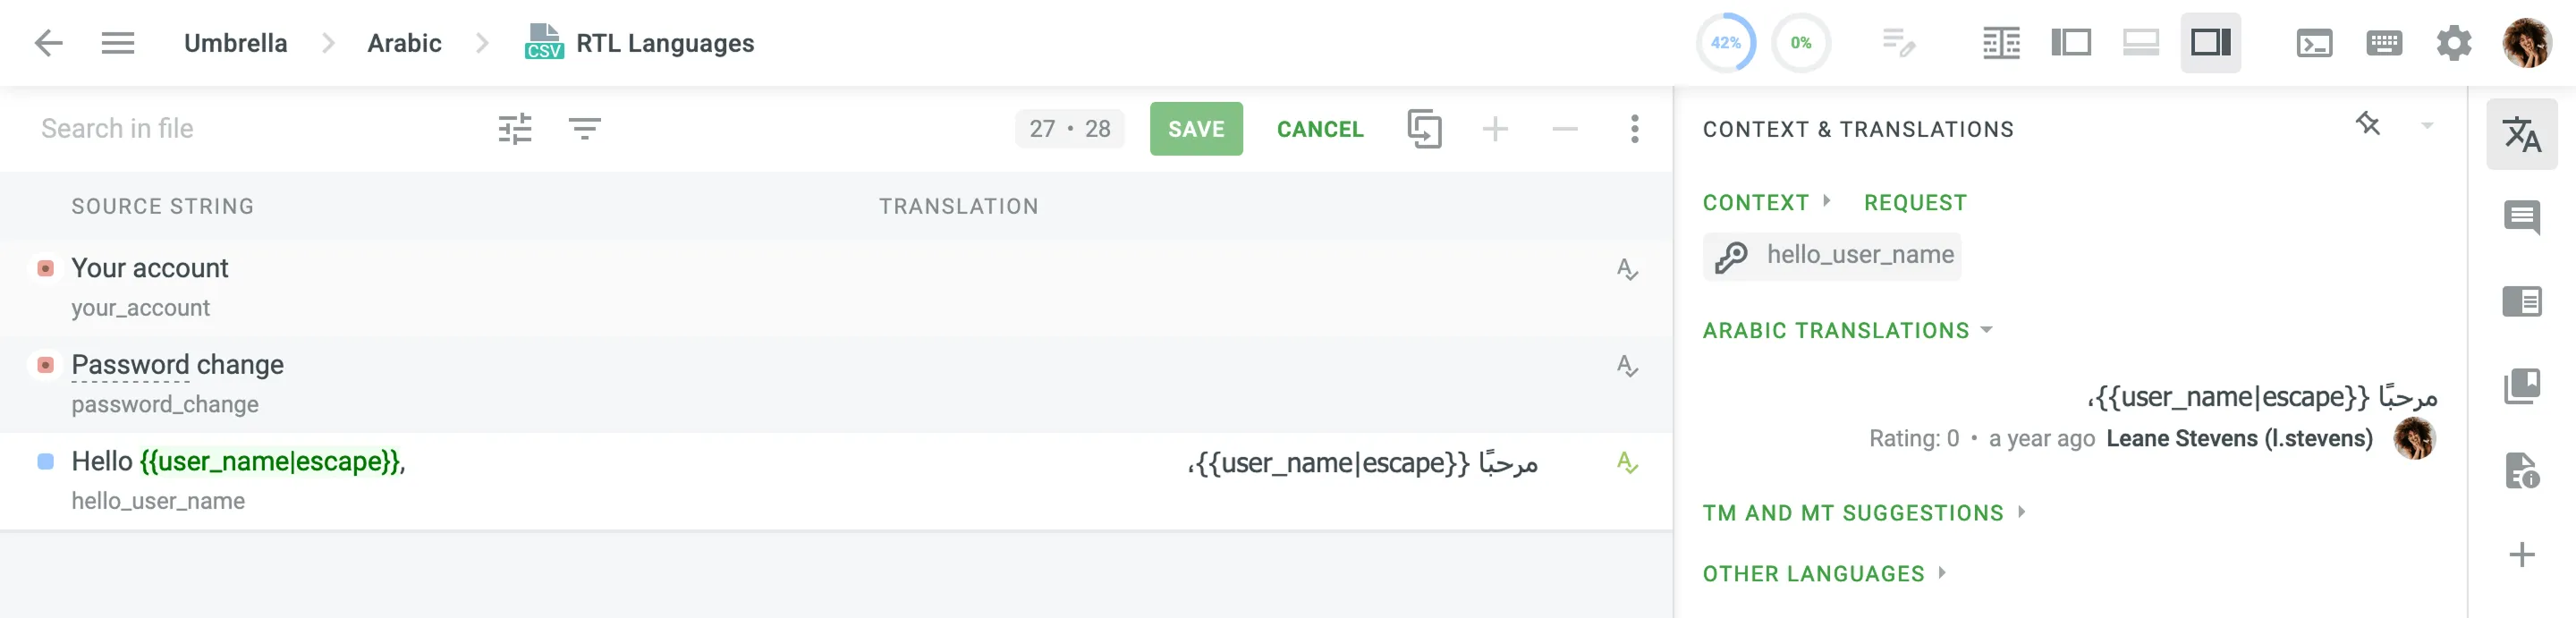Open the main hamburger menu

point(118,43)
